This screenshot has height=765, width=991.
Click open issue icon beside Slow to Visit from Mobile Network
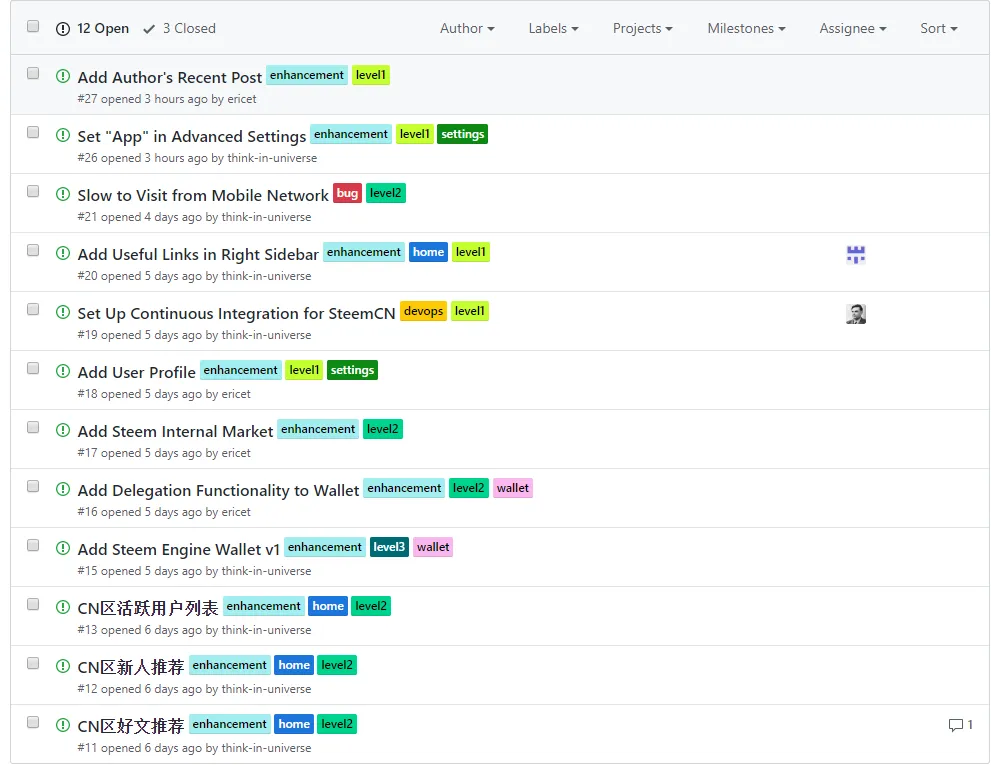pyautogui.click(x=63, y=194)
